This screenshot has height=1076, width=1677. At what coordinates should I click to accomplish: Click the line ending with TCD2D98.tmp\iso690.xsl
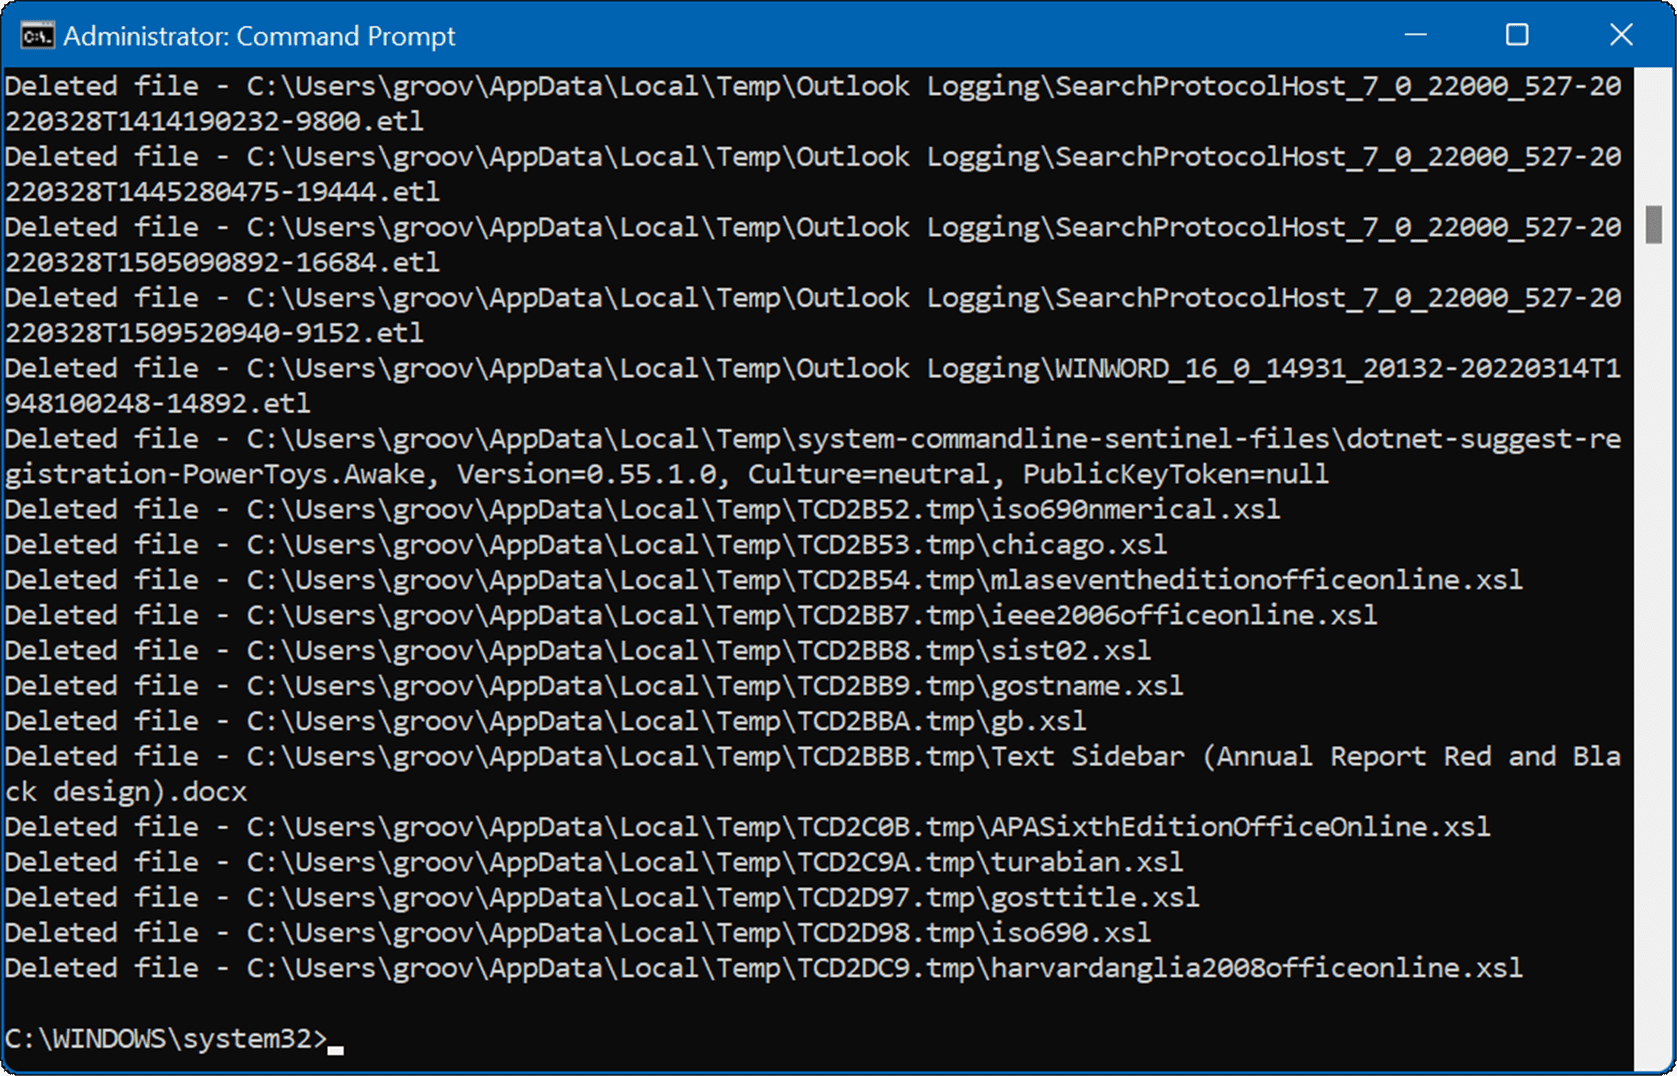tap(578, 933)
